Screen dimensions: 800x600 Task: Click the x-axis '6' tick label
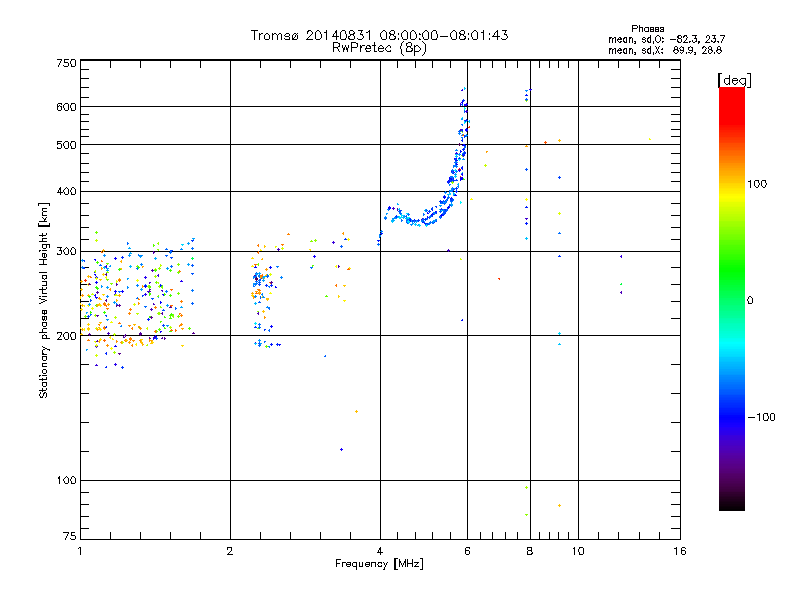pos(467,551)
